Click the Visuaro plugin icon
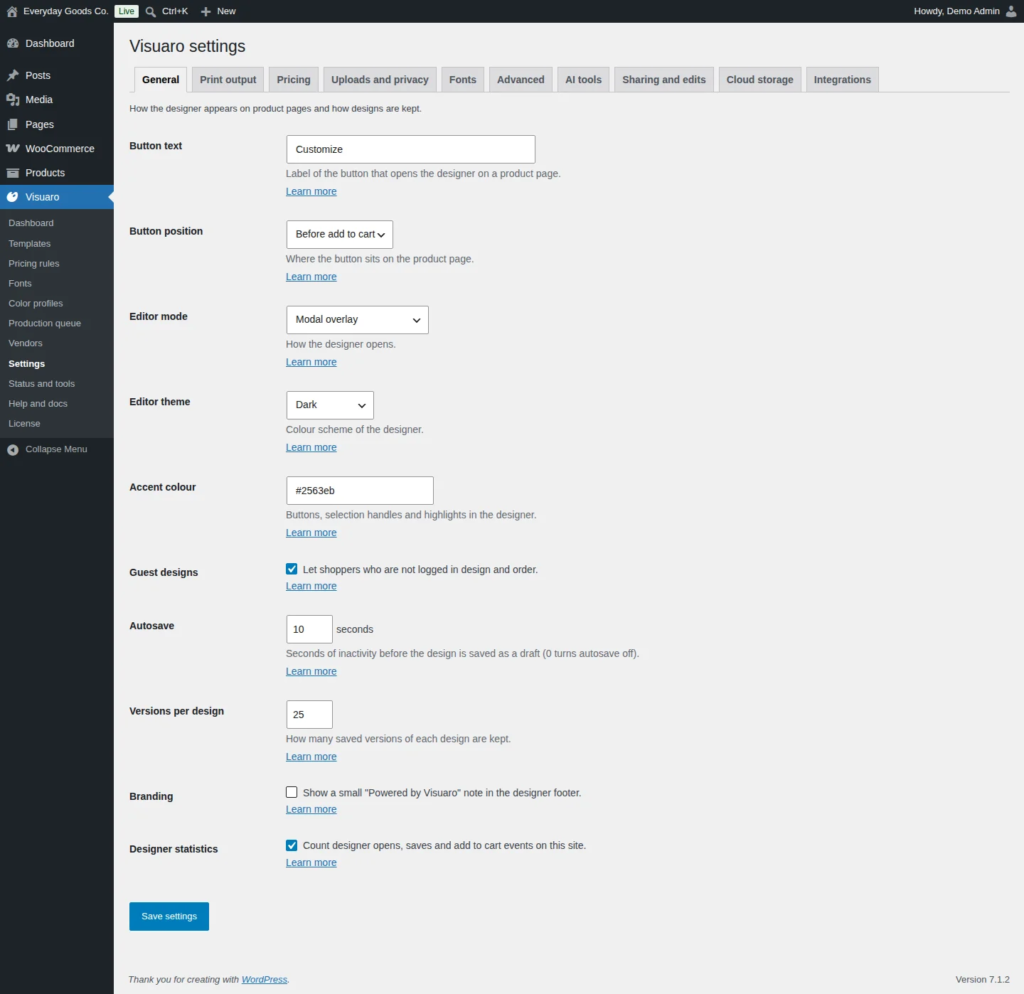Screen dimensions: 1024x994 point(12,197)
